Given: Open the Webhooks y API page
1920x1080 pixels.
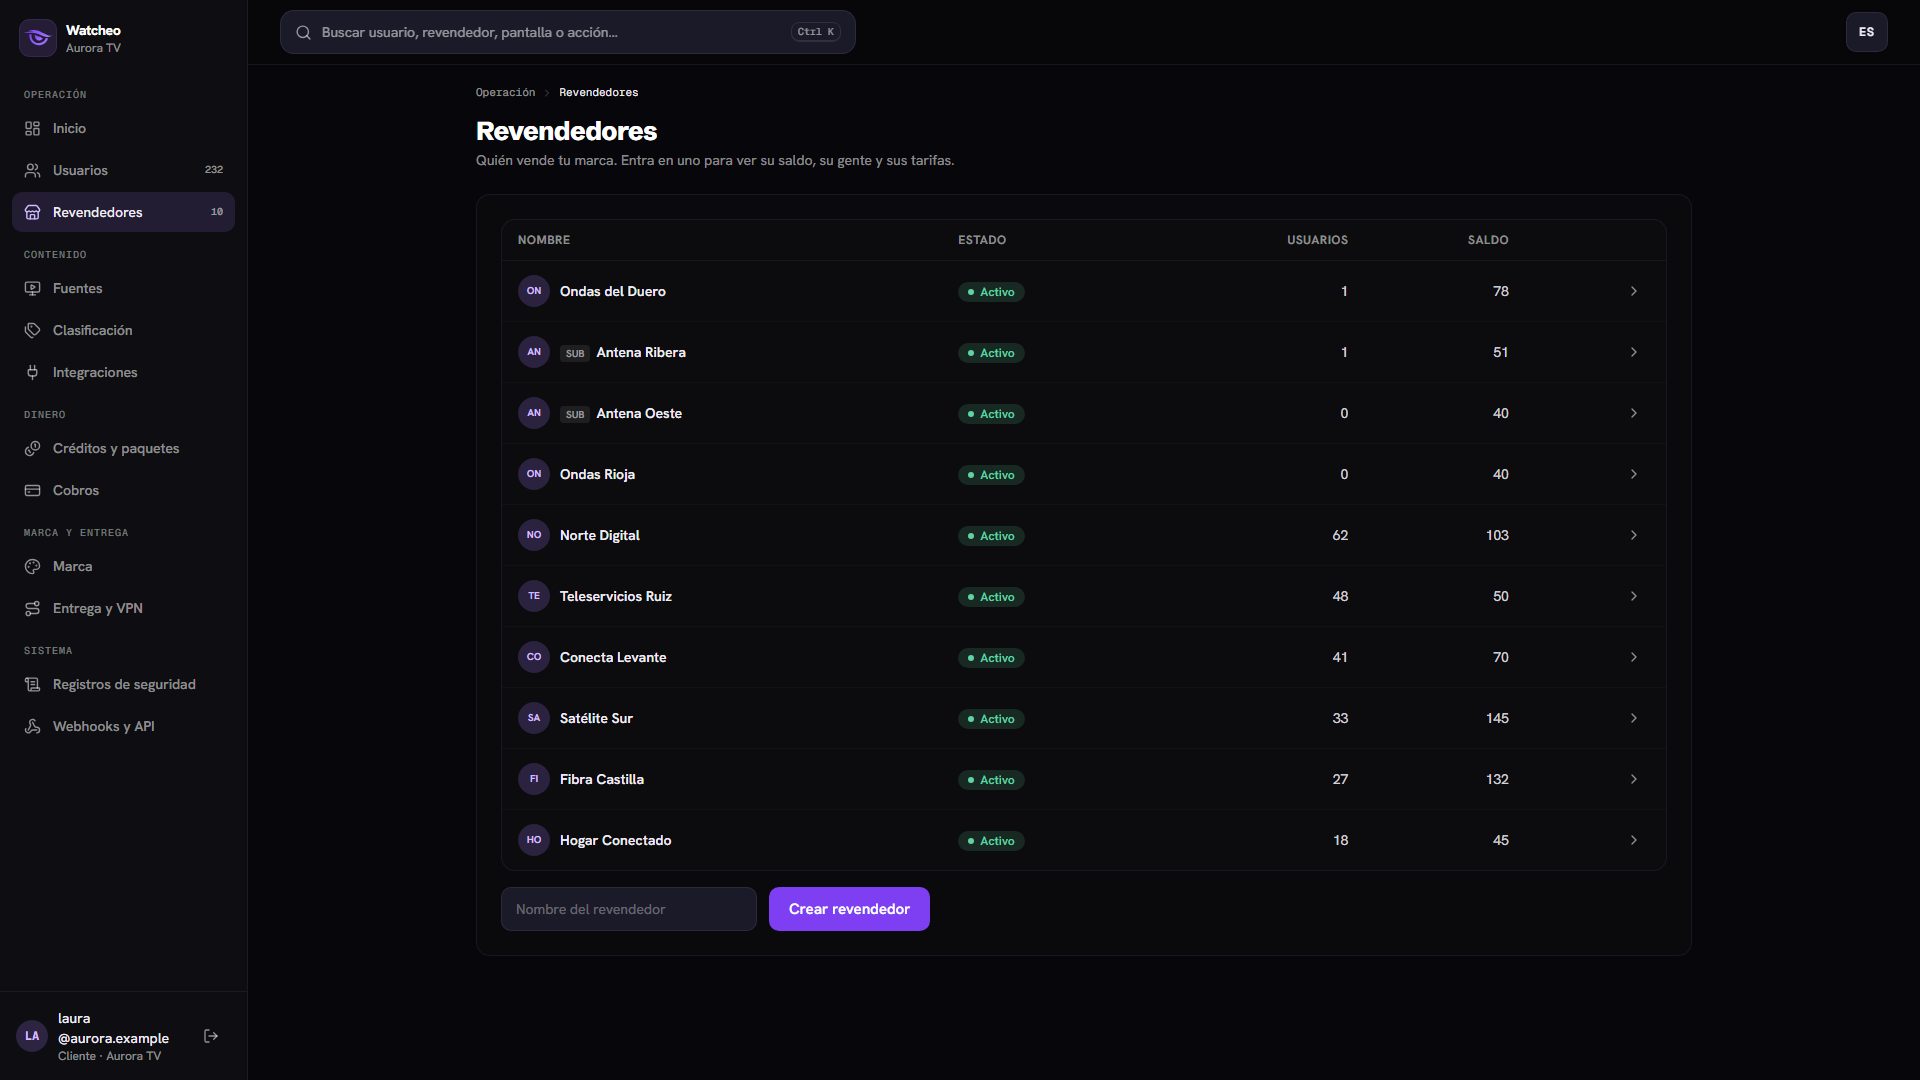Looking at the screenshot, I should click(x=123, y=727).
